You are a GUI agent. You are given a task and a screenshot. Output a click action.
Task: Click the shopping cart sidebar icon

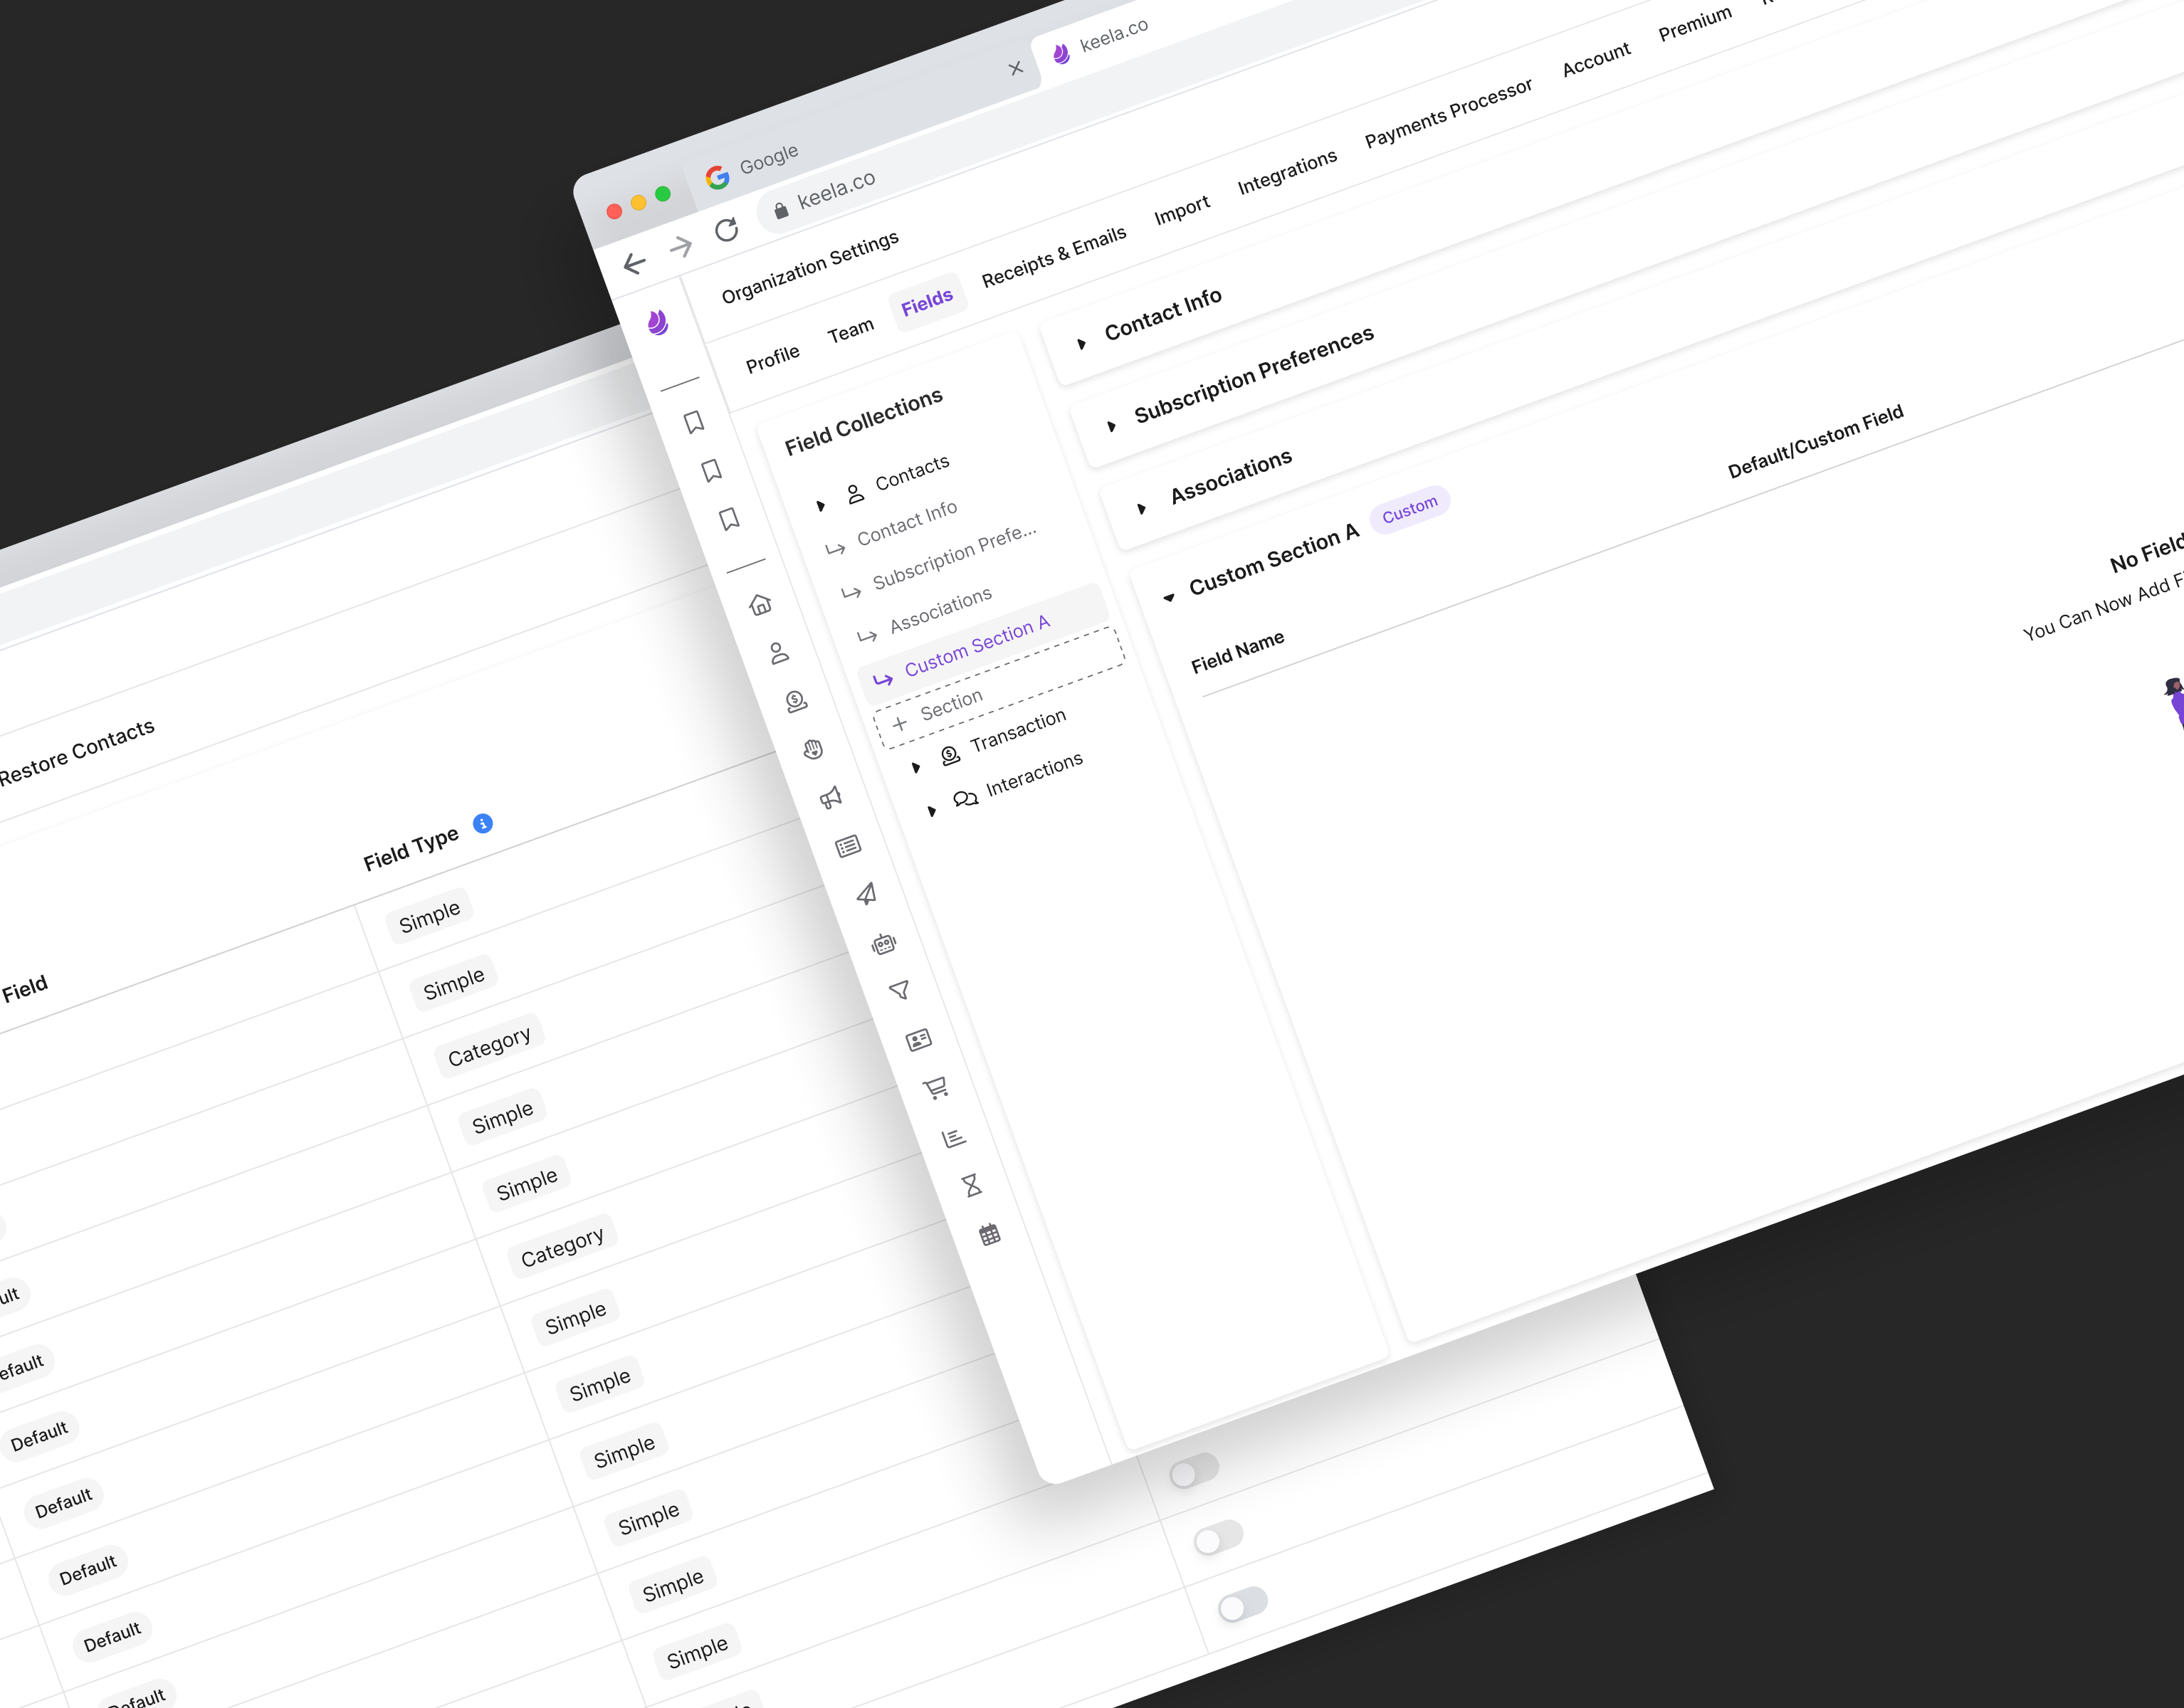[x=936, y=1088]
